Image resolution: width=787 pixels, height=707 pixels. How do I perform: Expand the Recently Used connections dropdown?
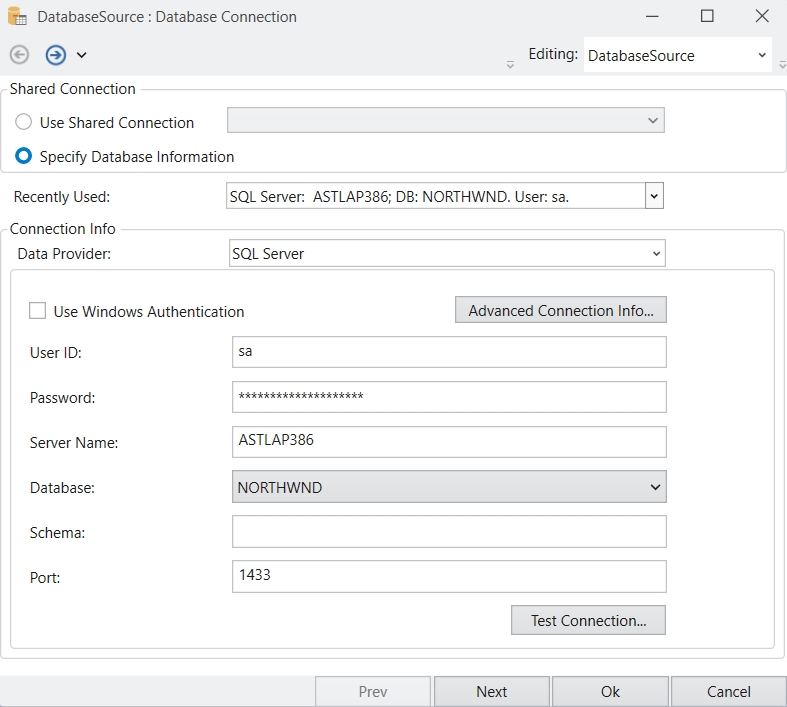tap(654, 197)
